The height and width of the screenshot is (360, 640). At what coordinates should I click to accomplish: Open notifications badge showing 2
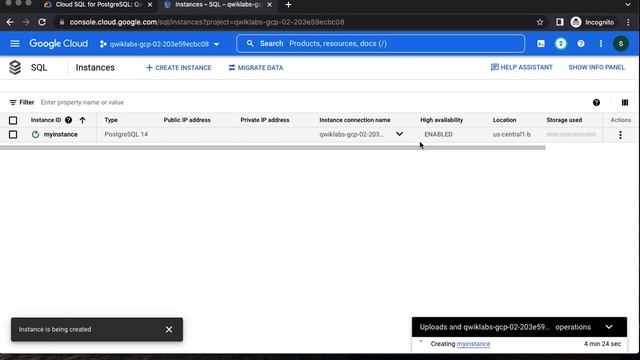(x=561, y=44)
